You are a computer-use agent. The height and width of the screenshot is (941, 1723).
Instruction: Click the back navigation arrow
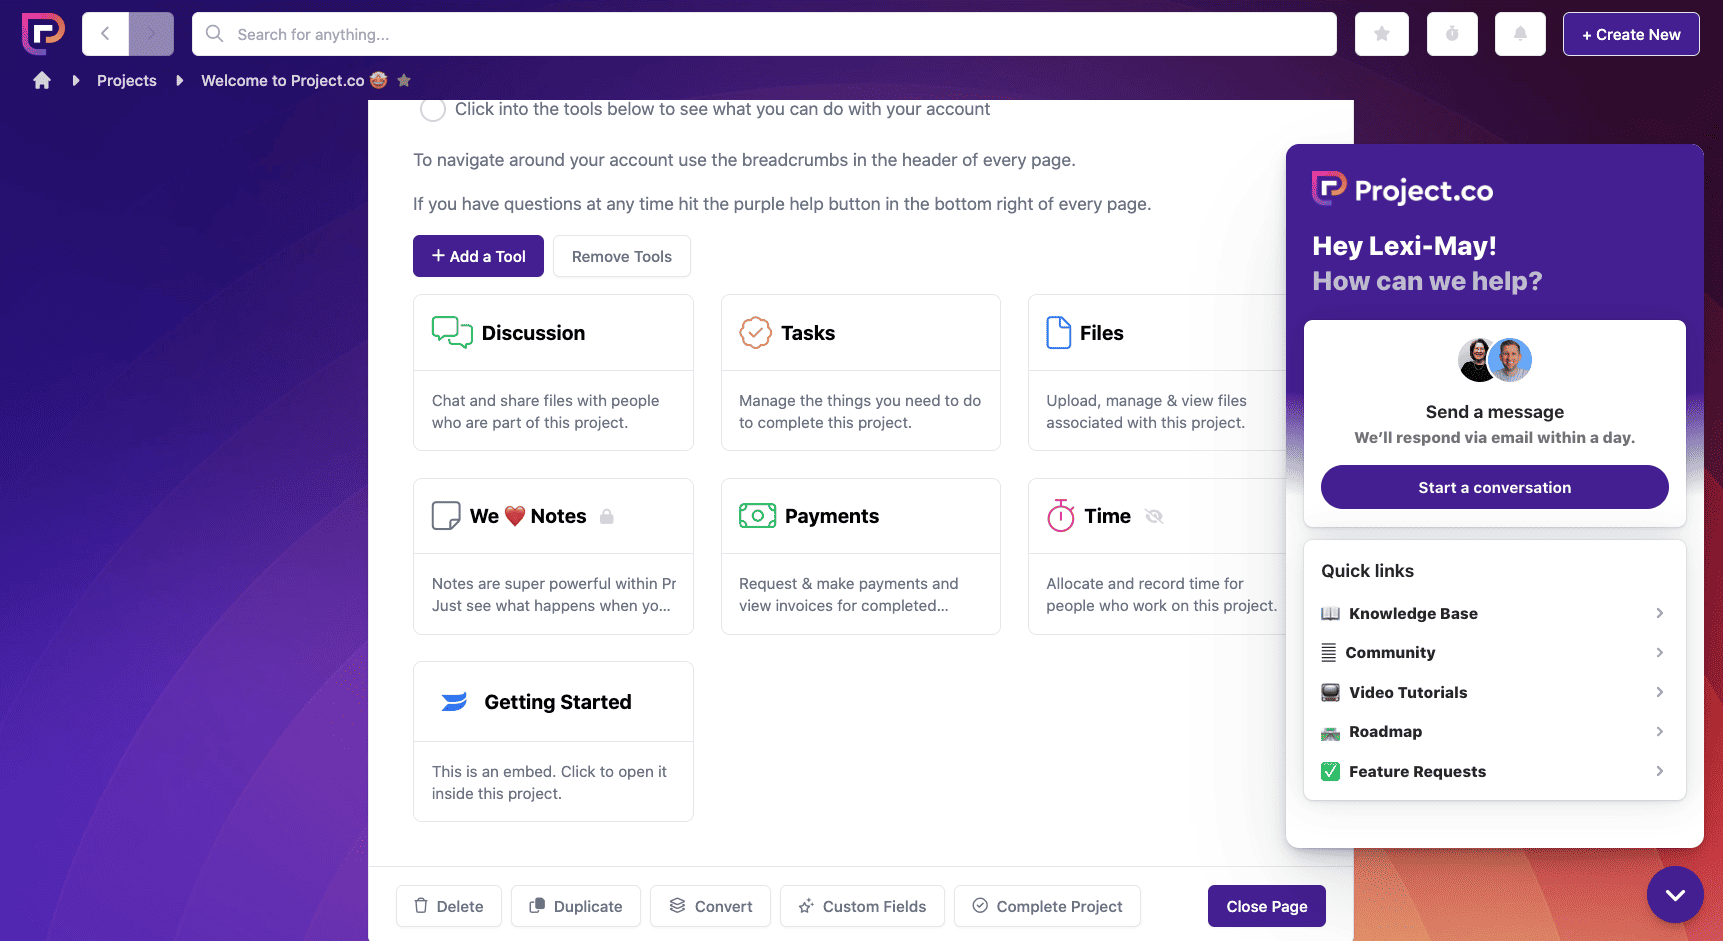coord(105,34)
